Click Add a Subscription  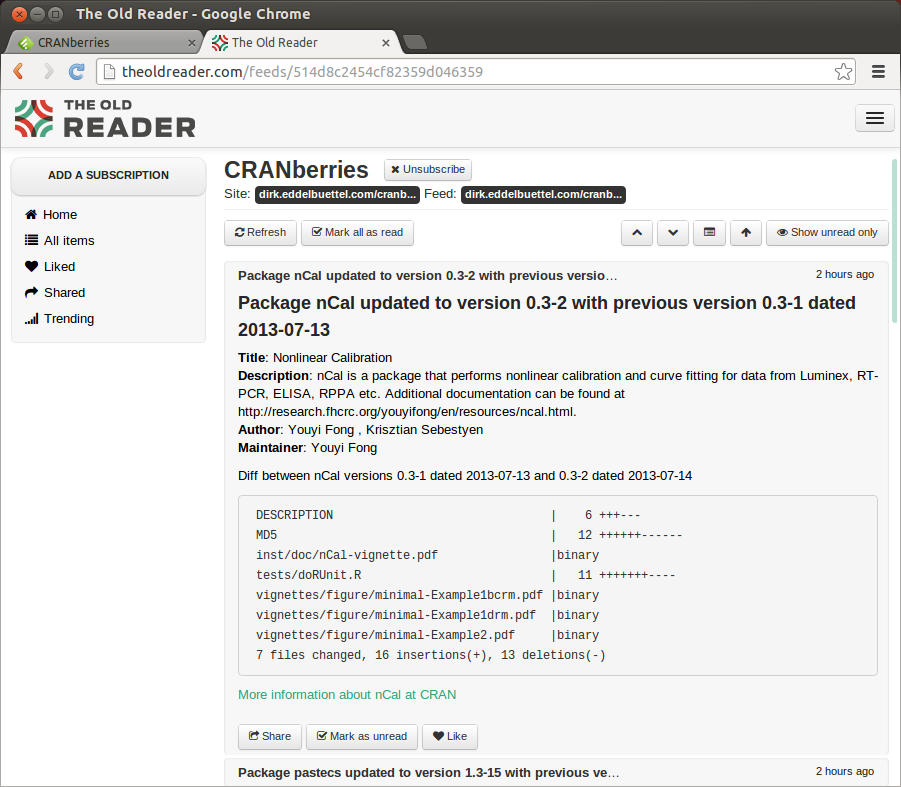click(x=109, y=175)
